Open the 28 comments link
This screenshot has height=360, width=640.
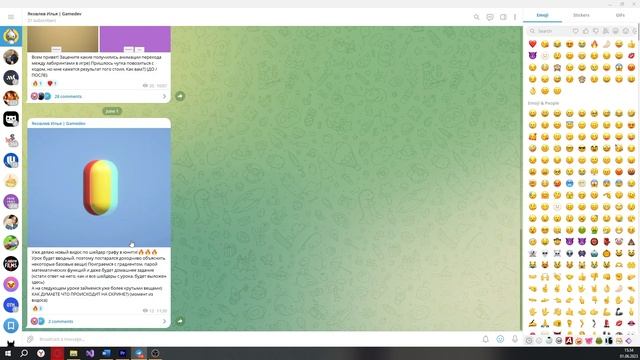coord(68,96)
